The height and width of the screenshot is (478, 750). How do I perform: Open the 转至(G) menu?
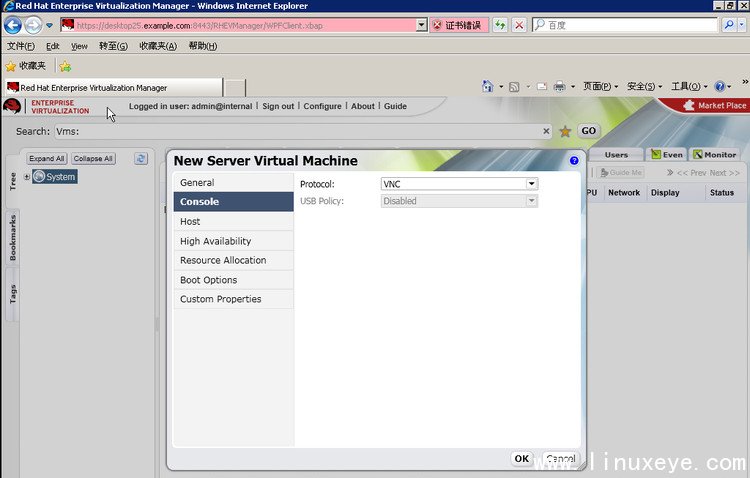(x=113, y=46)
